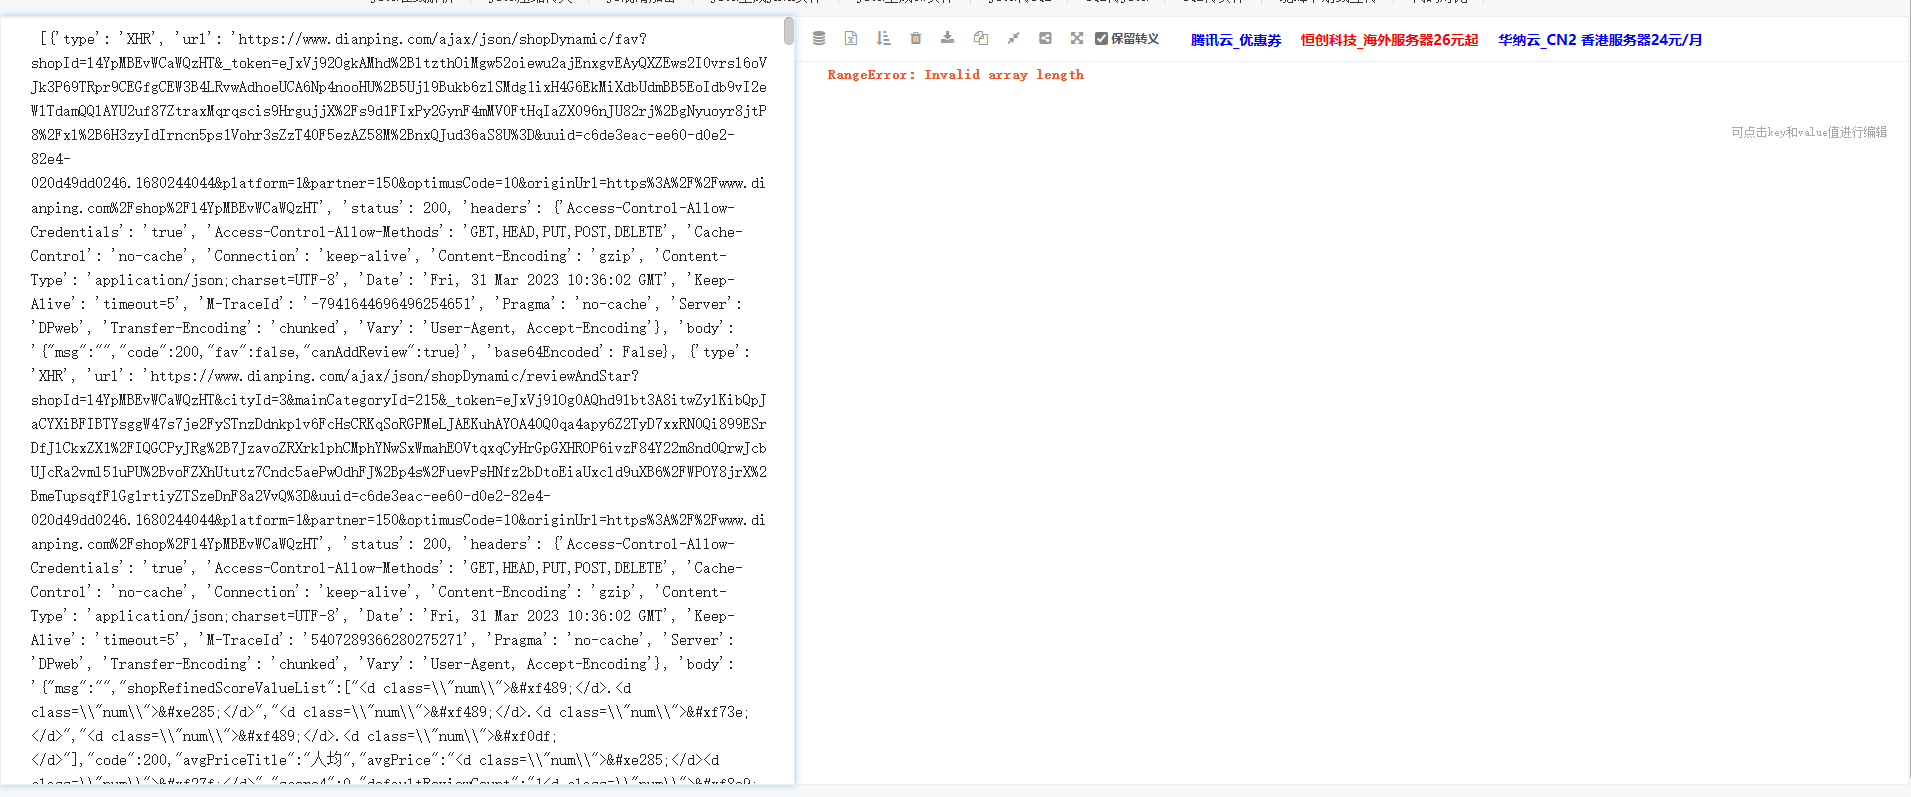Screen dimensions: 1911x797
Task: Toggle the 保留转义 checkbox
Action: [1101, 39]
